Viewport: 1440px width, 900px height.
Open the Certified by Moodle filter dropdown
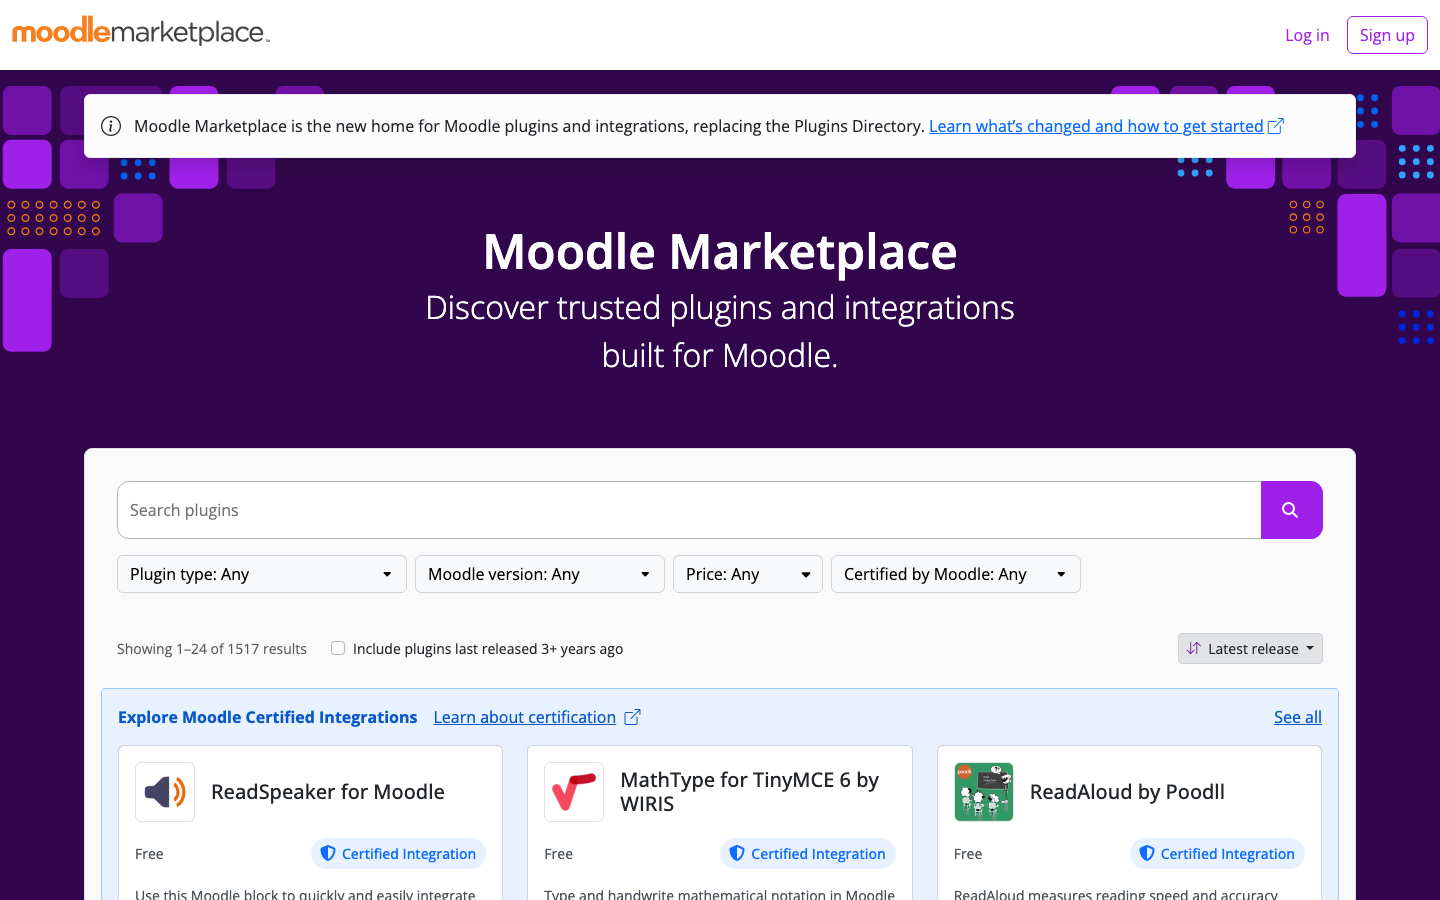(x=956, y=574)
